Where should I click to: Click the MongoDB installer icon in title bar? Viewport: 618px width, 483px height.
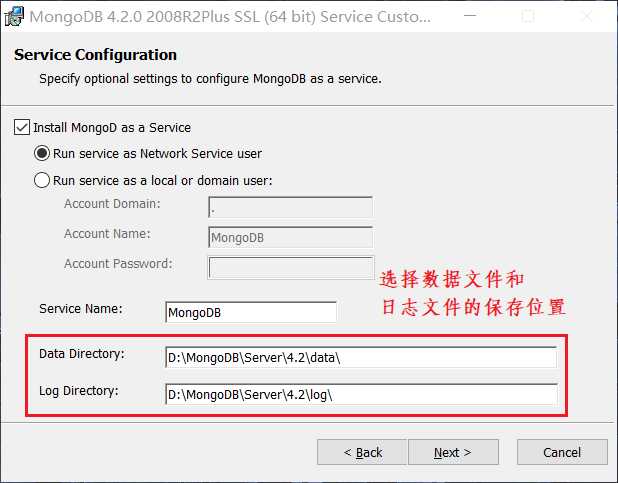14,17
